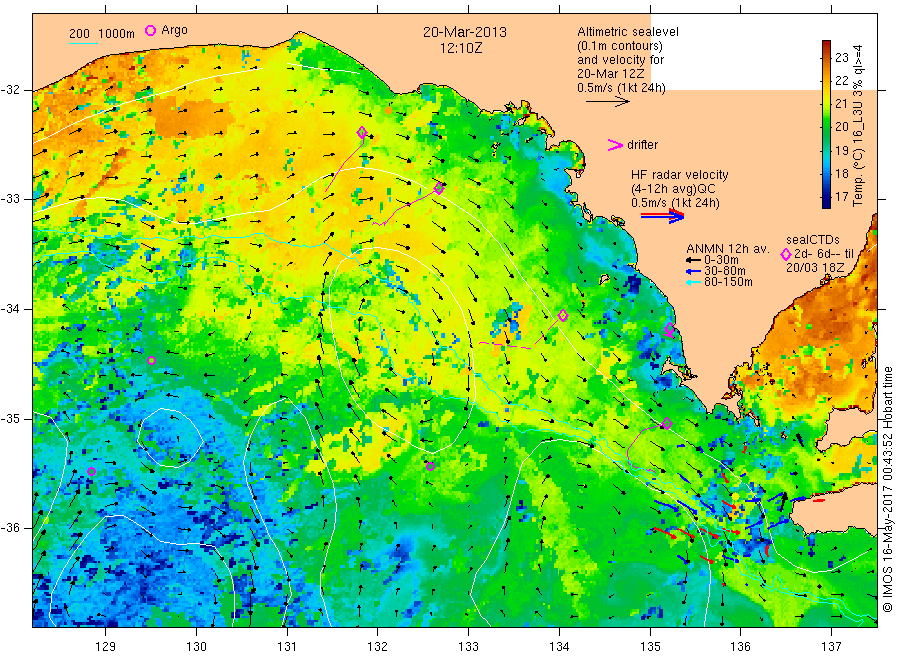This screenshot has height=660, width=900.
Task: Click the blue 30-80m ANMN arrow symbol
Action: click(693, 271)
